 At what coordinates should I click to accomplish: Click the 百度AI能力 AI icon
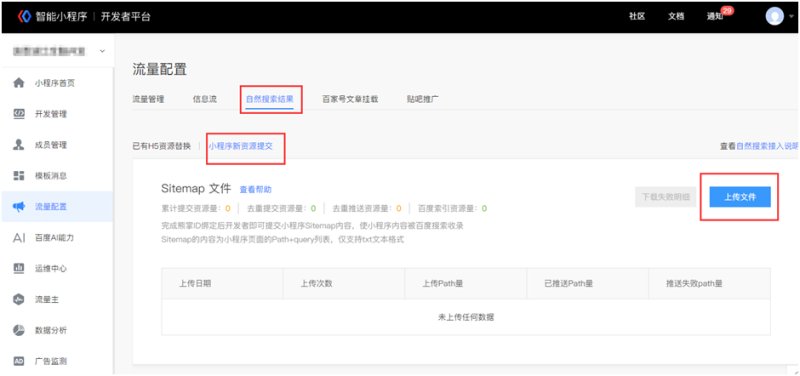19,238
